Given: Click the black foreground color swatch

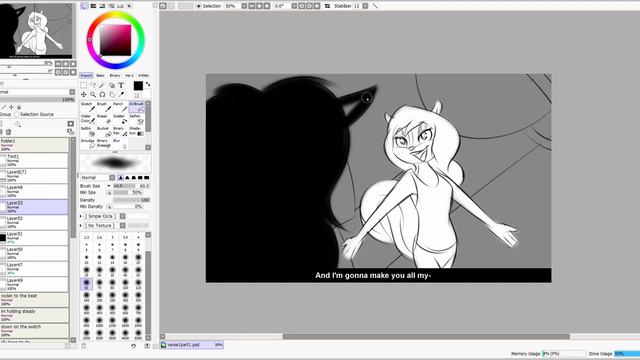Looking at the screenshot, I should pyautogui.click(x=138, y=86).
